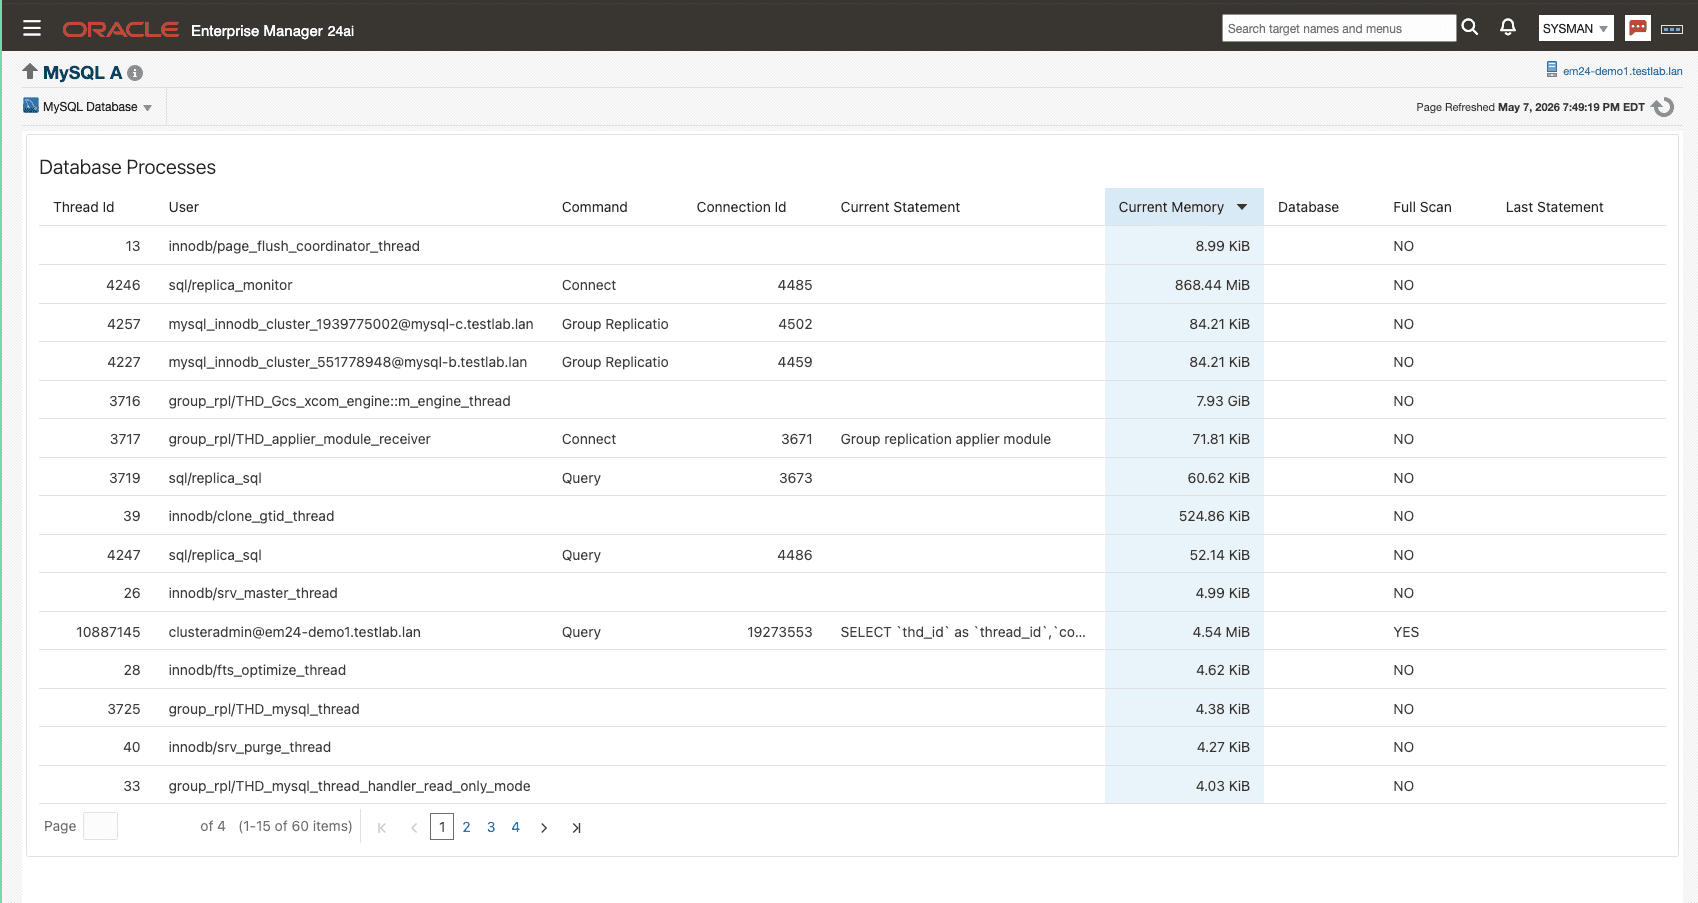Sort by the Full Scan column header
This screenshot has width=1698, height=903.
pyautogui.click(x=1422, y=207)
